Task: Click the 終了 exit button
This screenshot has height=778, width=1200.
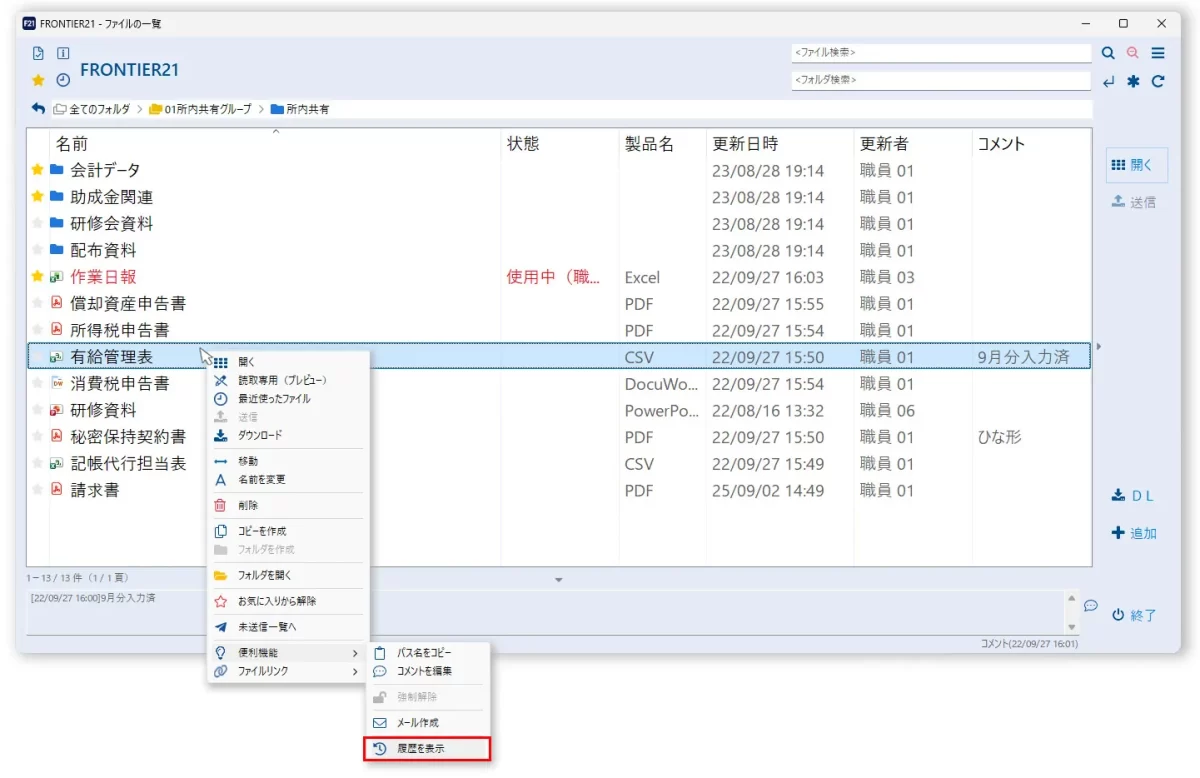Action: point(1134,615)
